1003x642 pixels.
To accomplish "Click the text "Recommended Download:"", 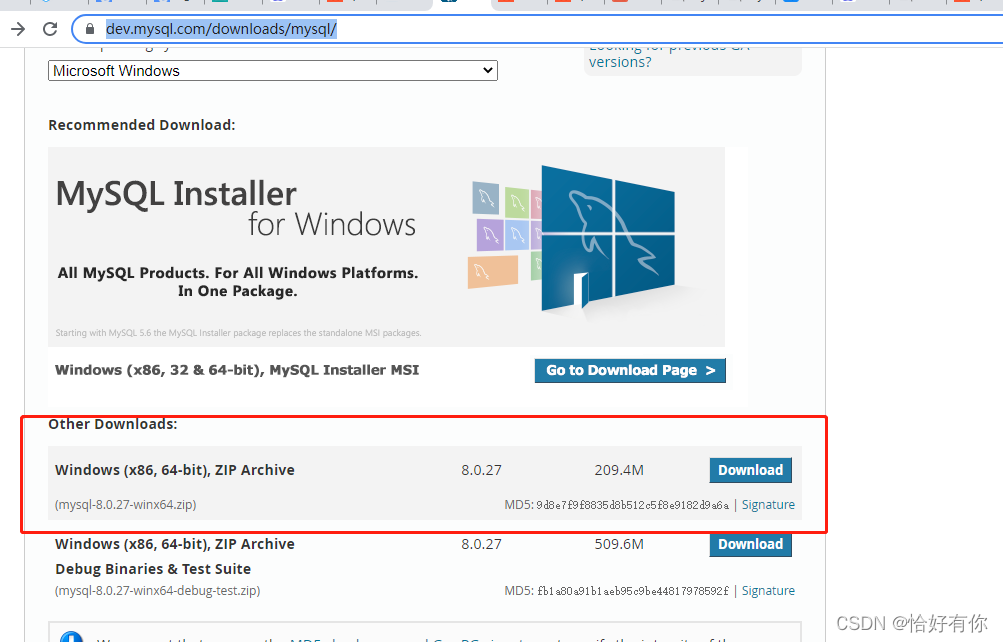I will click(142, 125).
